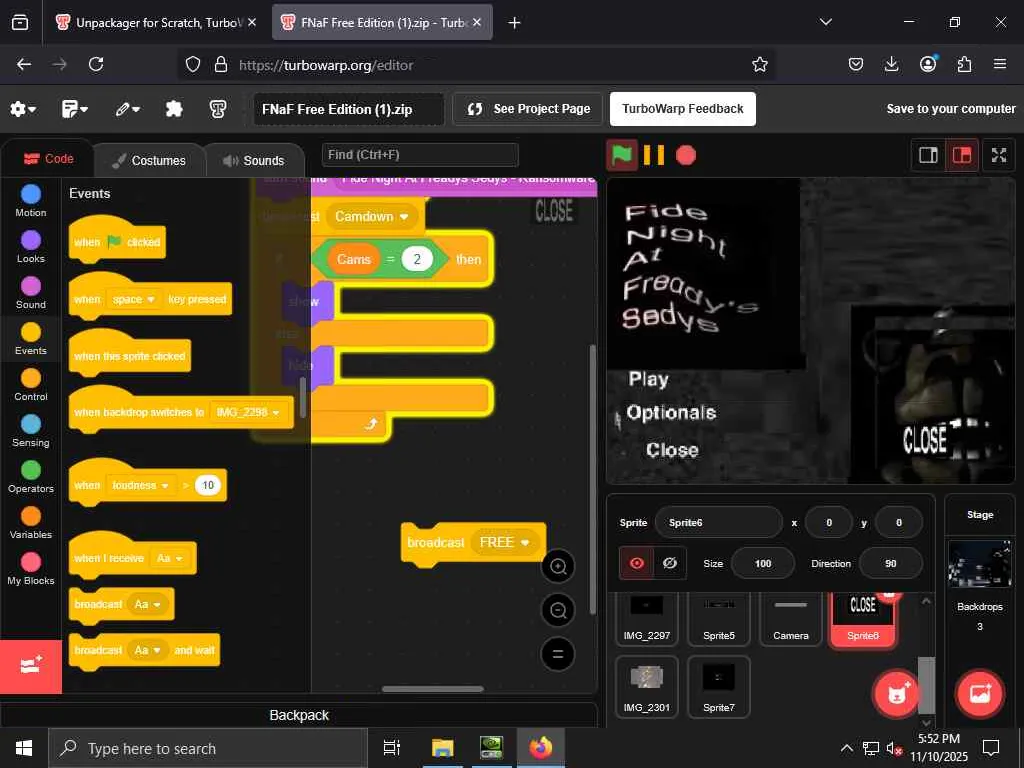Click the add extension button
Screen dimensions: 1024x768
(31, 666)
